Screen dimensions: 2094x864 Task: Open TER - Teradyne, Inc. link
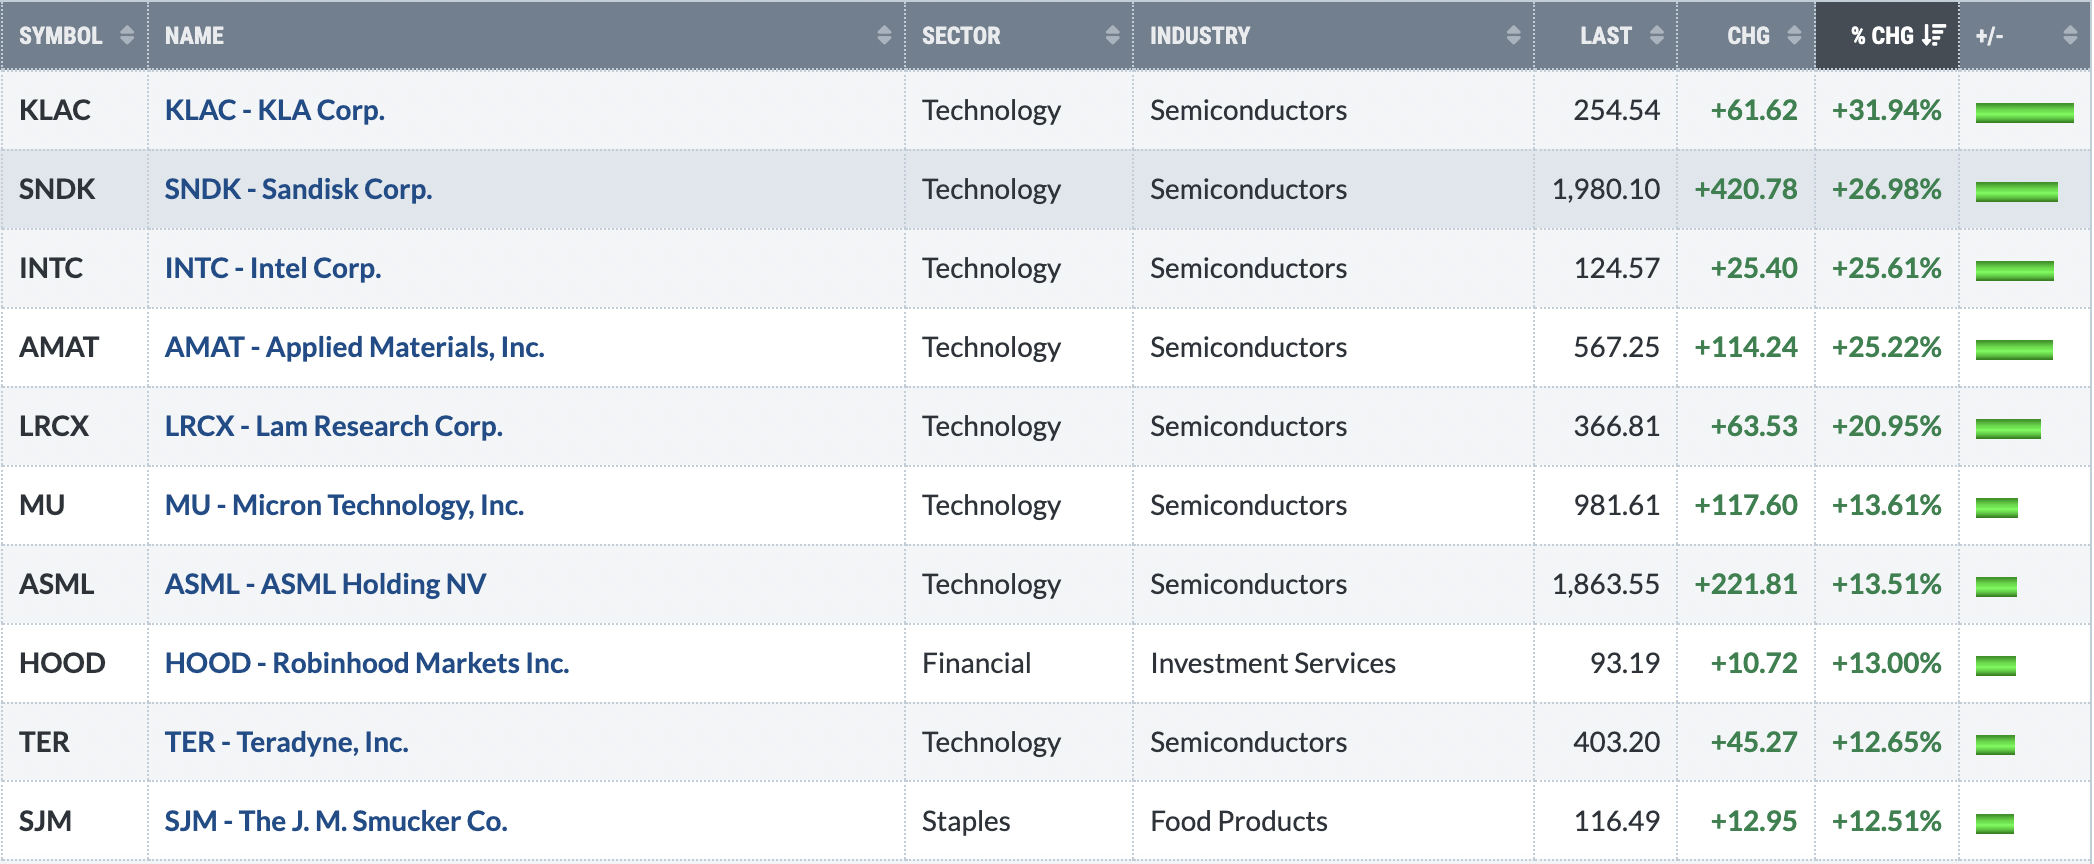(x=286, y=742)
